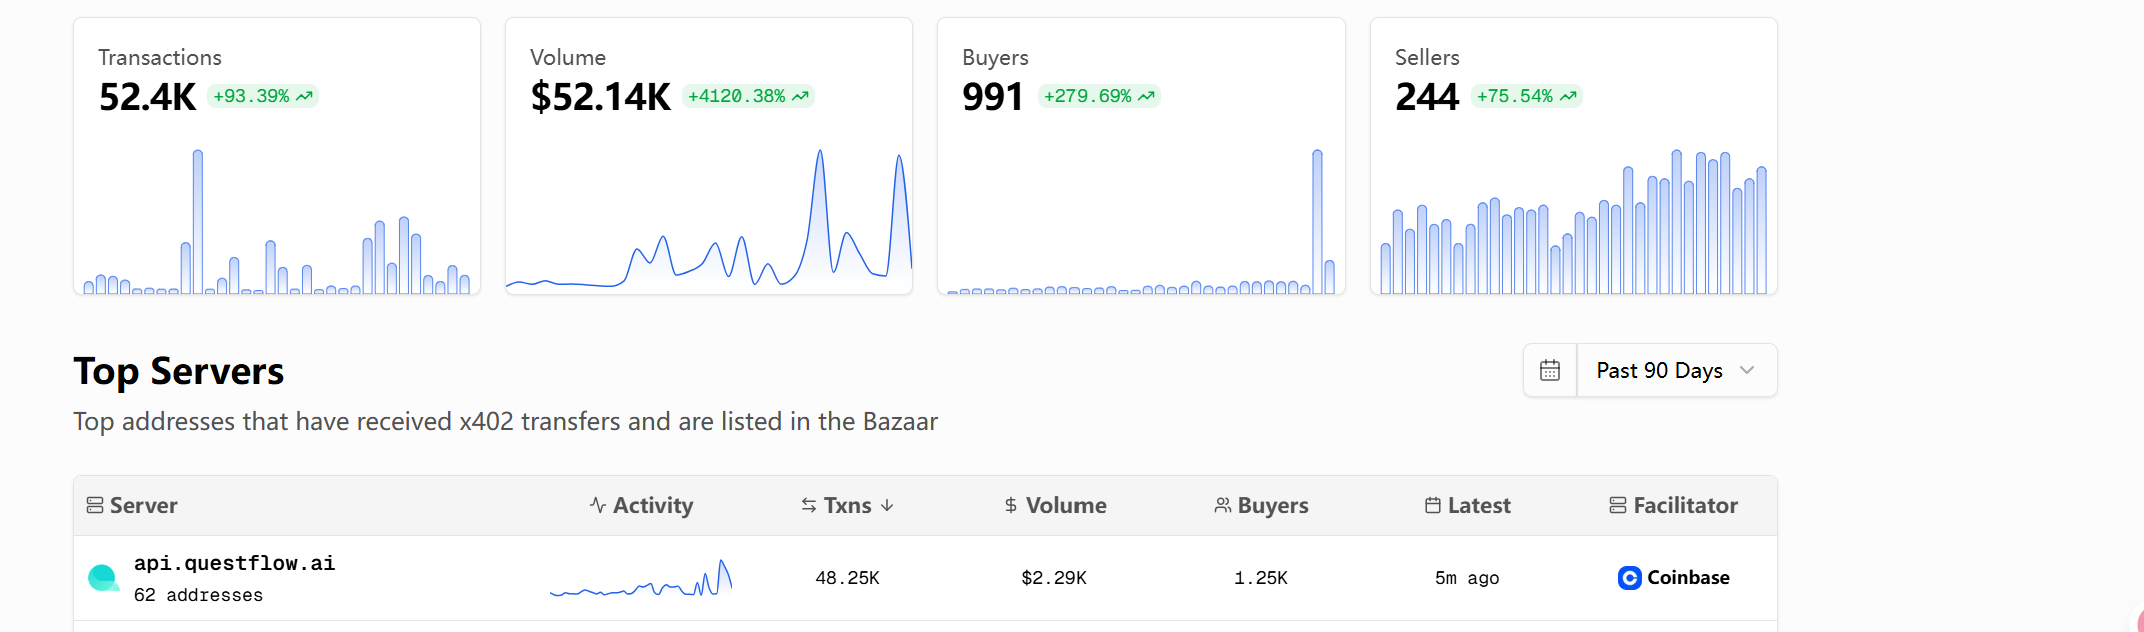Click the $52.14K volume total
Image resolution: width=2144 pixels, height=632 pixels.
(x=600, y=97)
